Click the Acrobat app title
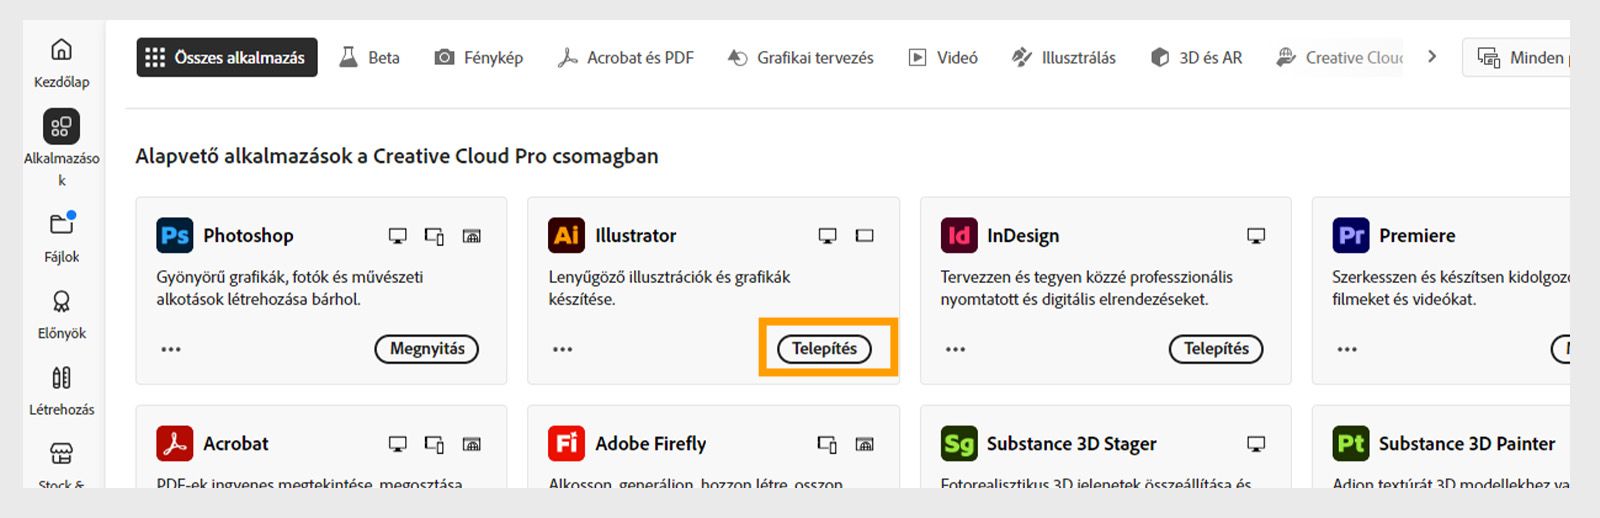 236,444
